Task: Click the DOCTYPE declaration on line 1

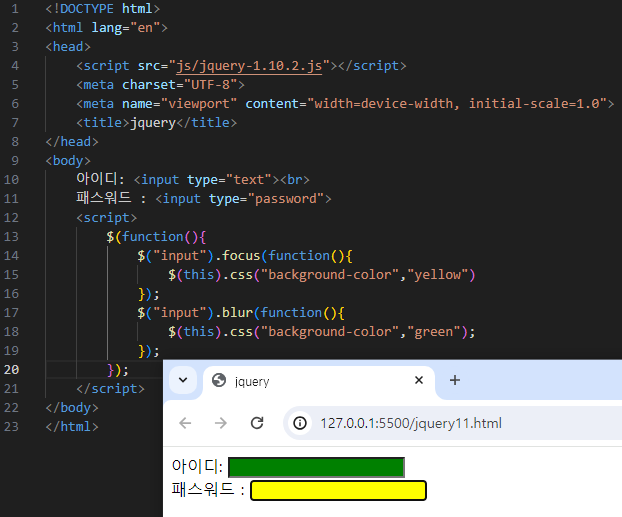Action: pyautogui.click(x=103, y=9)
